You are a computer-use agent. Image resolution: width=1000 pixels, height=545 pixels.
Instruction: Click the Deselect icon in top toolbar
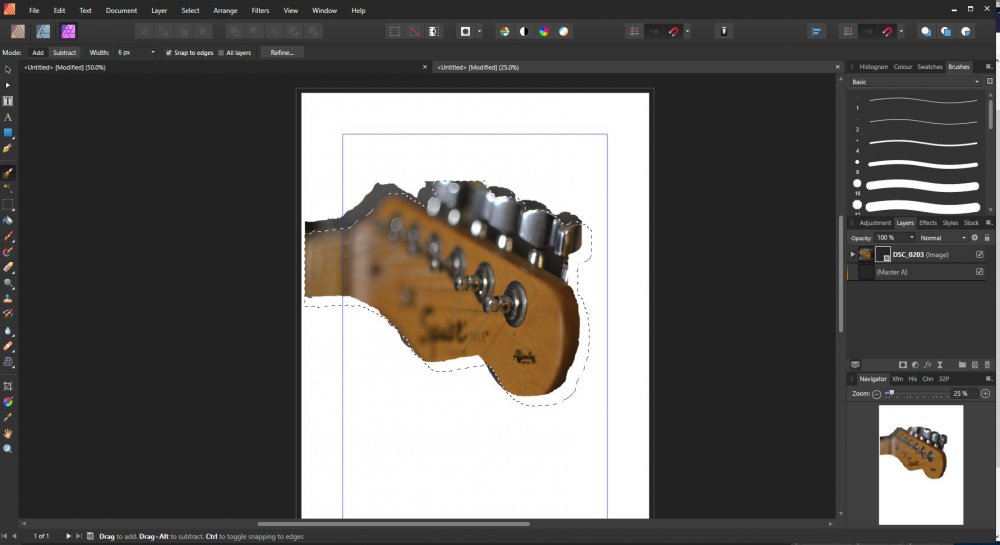coord(413,31)
